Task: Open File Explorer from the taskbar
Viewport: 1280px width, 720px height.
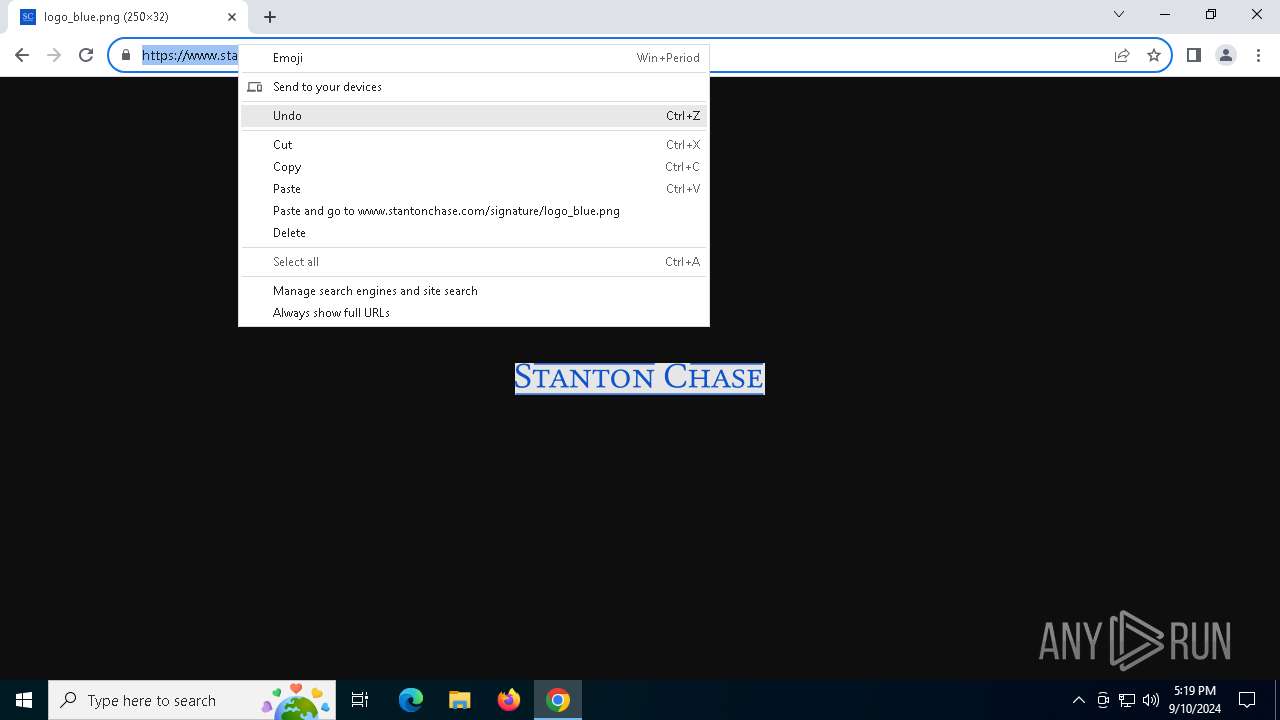Action: (460, 700)
